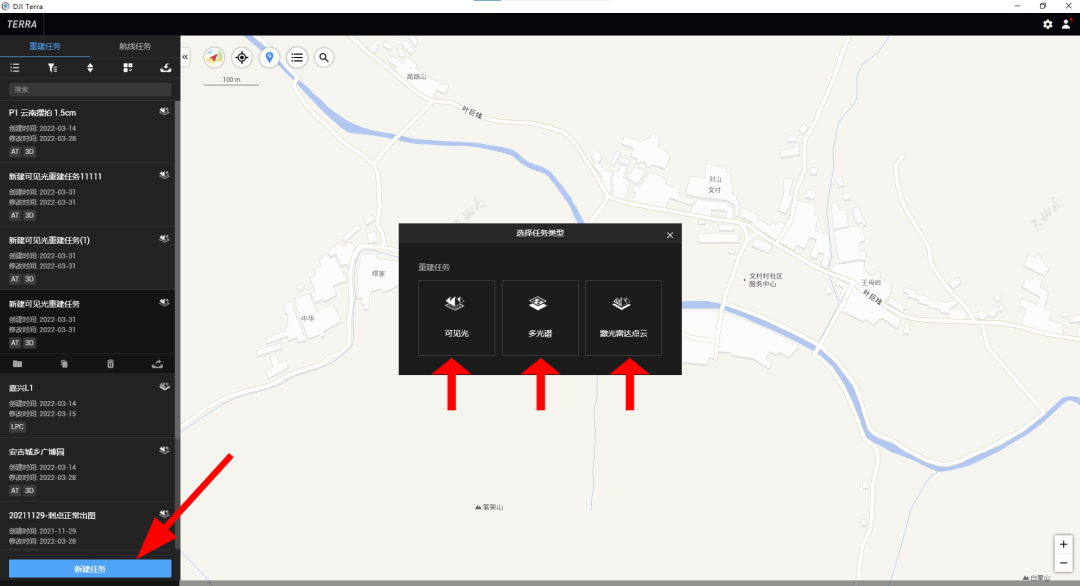1080x586 pixels.
Task: Click the copy icon for the selected task
Action: (64, 364)
